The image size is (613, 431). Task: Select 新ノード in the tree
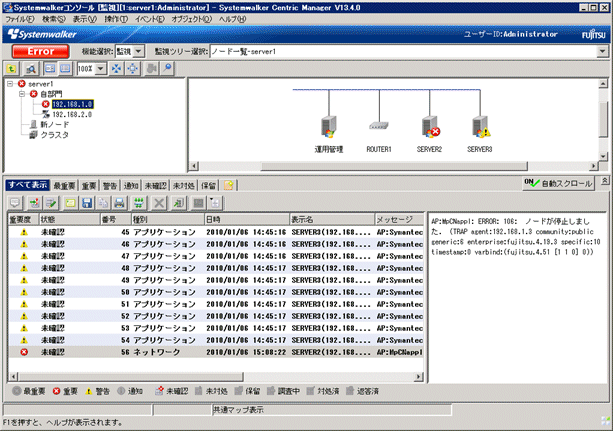click(x=55, y=125)
